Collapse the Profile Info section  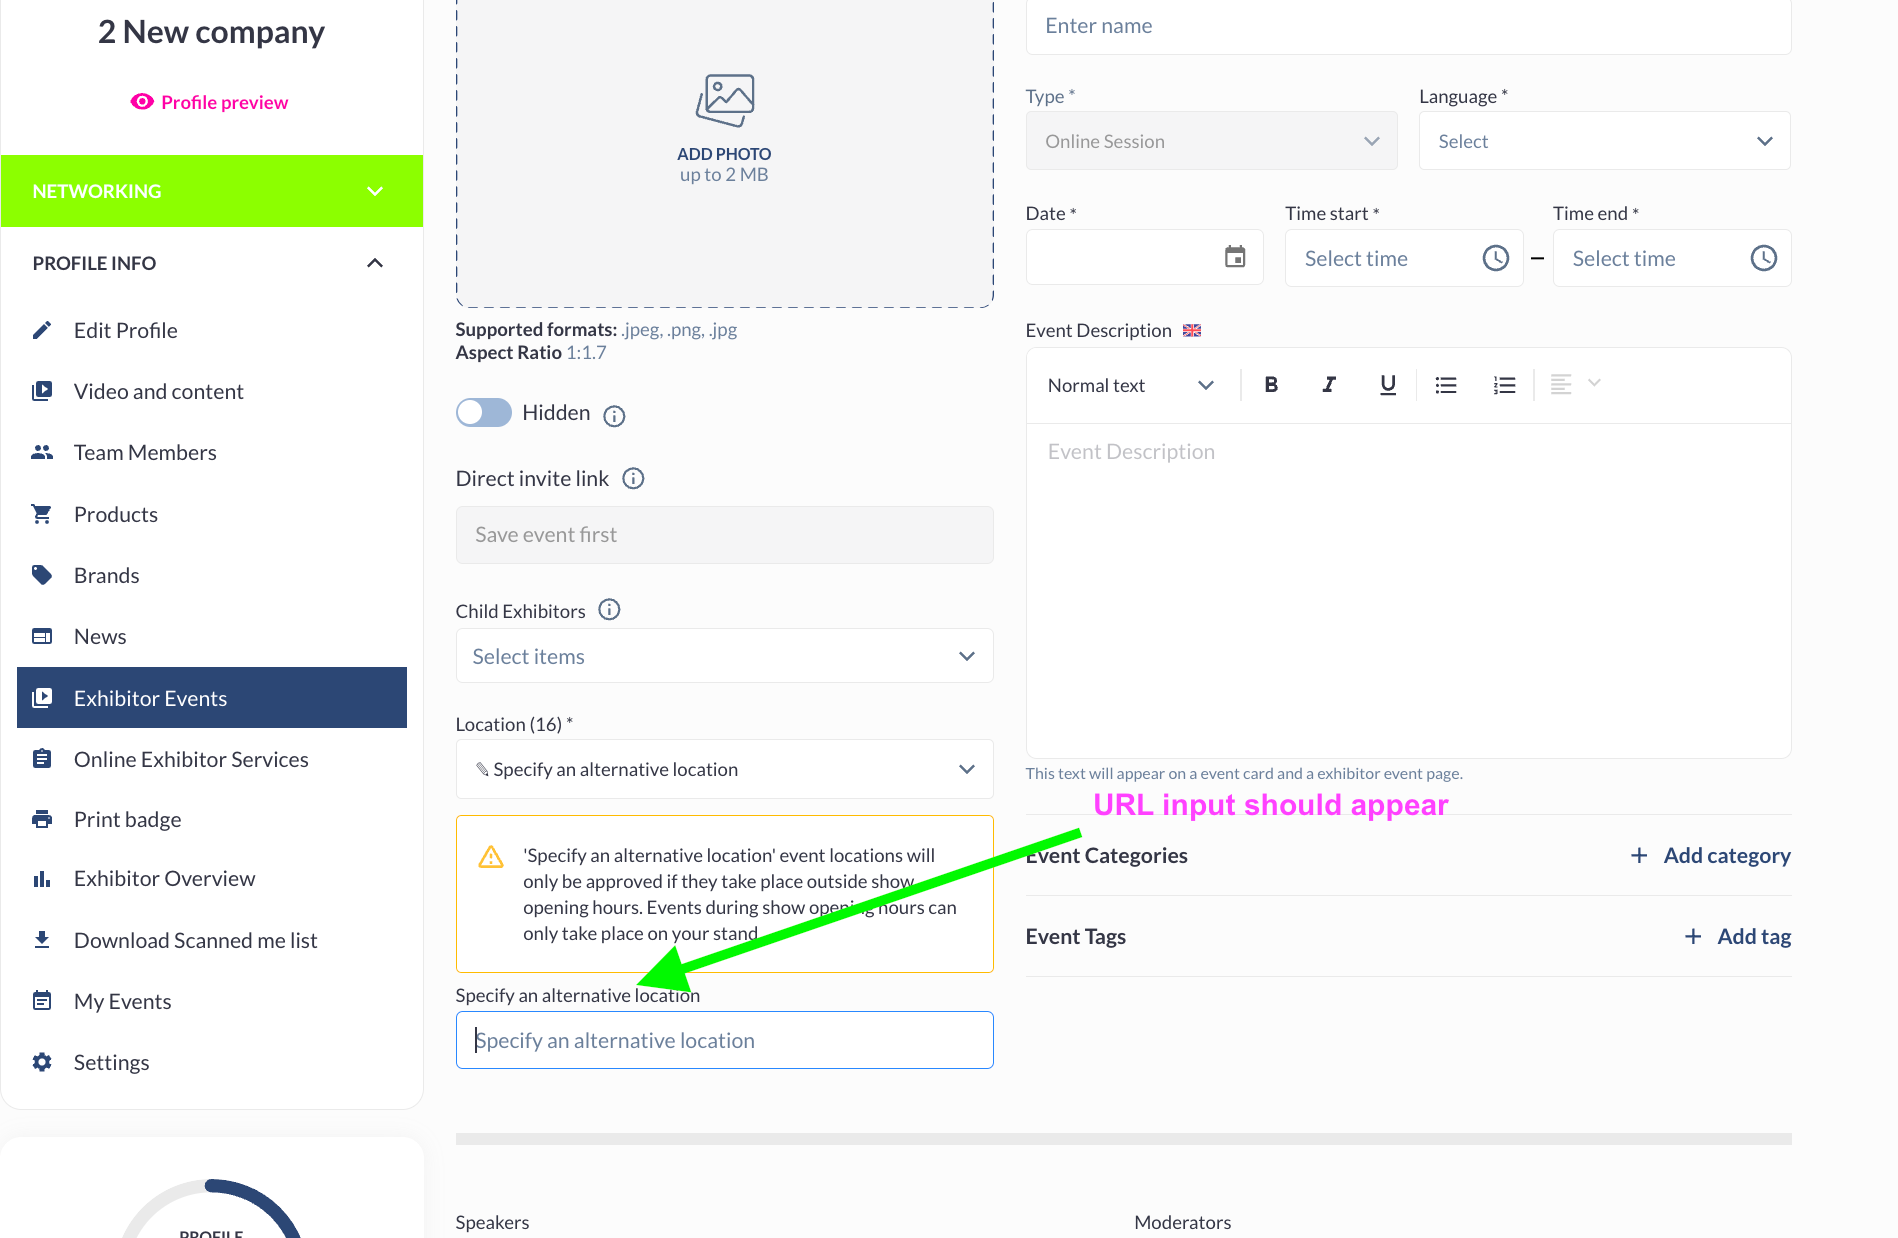point(212,263)
